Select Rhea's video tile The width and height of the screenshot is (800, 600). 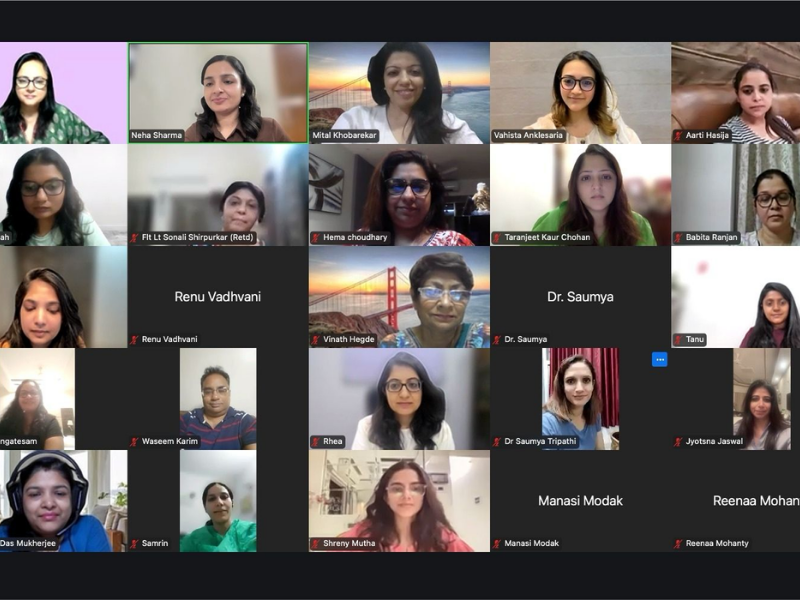(399, 398)
